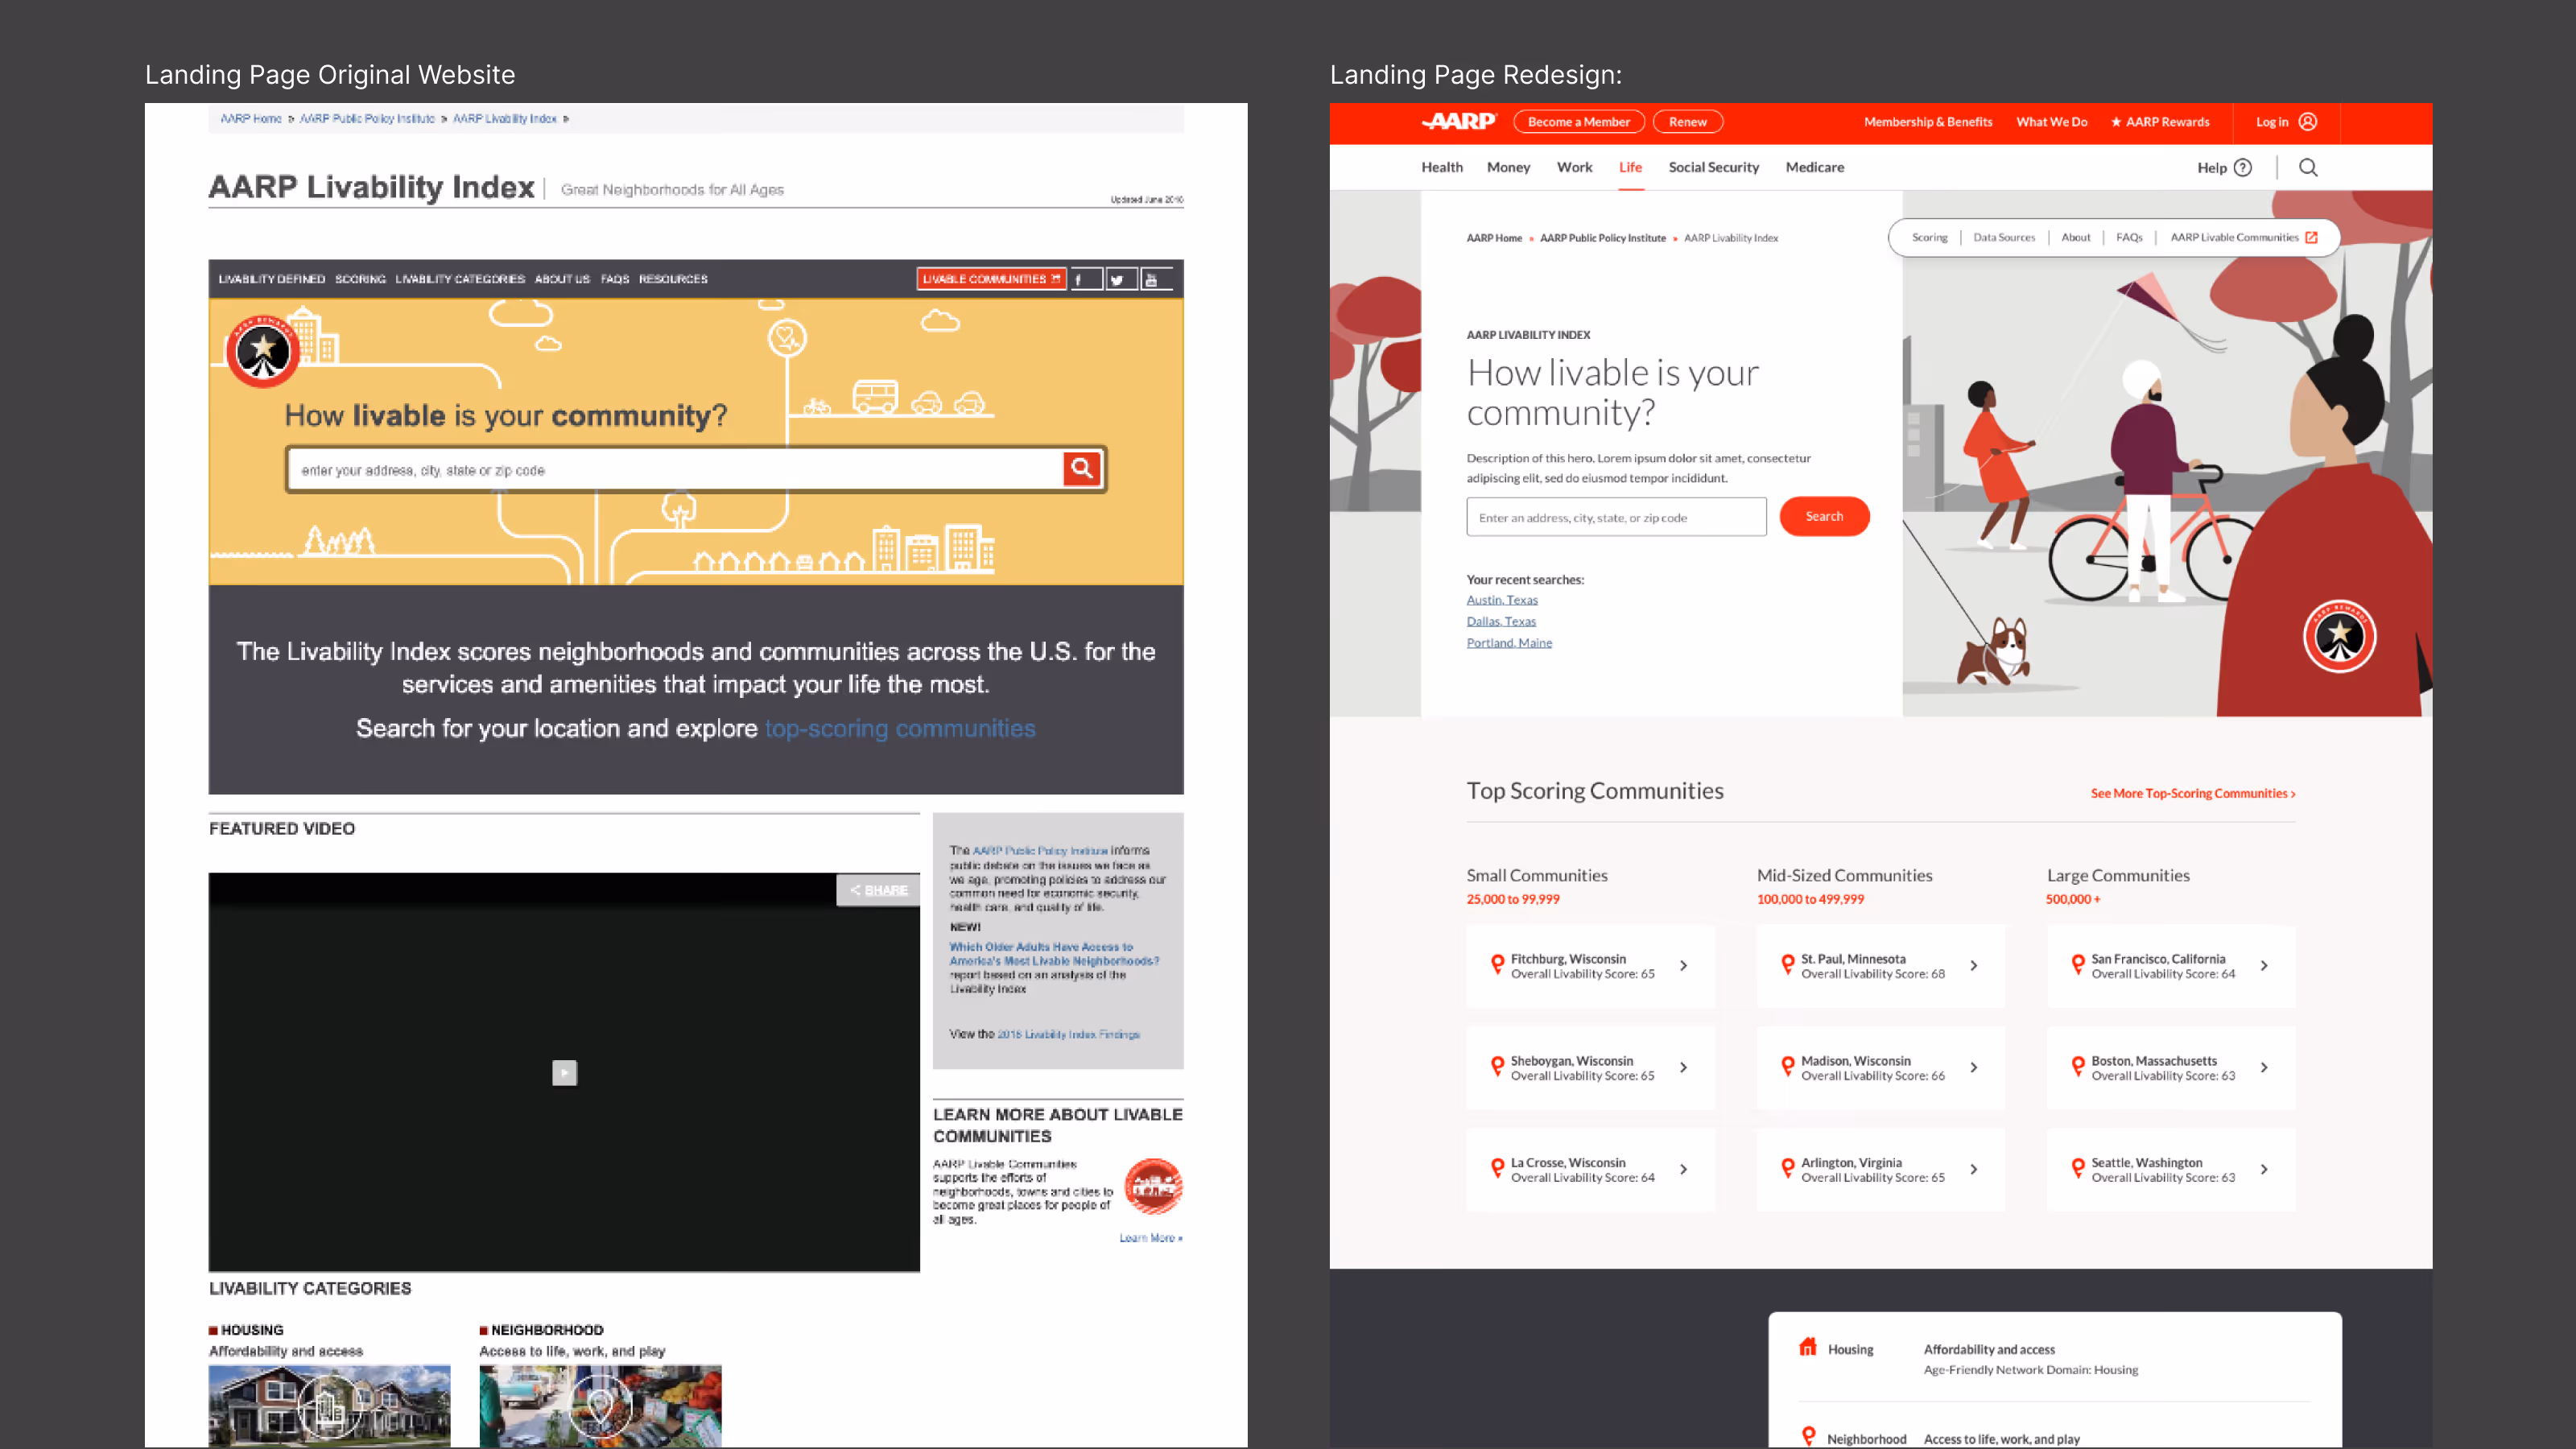Expand the Sheboygan, Wisconsin card chevron

point(1684,1067)
